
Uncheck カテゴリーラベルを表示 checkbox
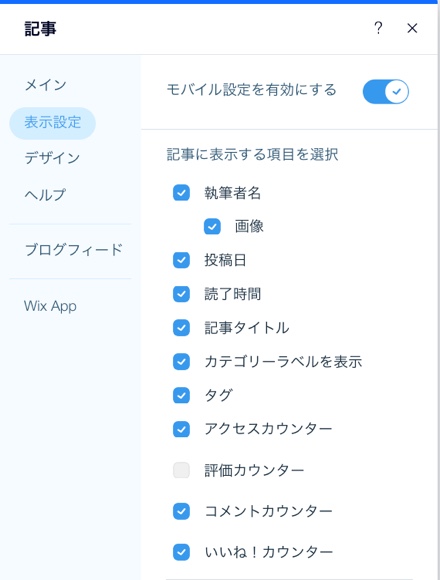click(181, 362)
